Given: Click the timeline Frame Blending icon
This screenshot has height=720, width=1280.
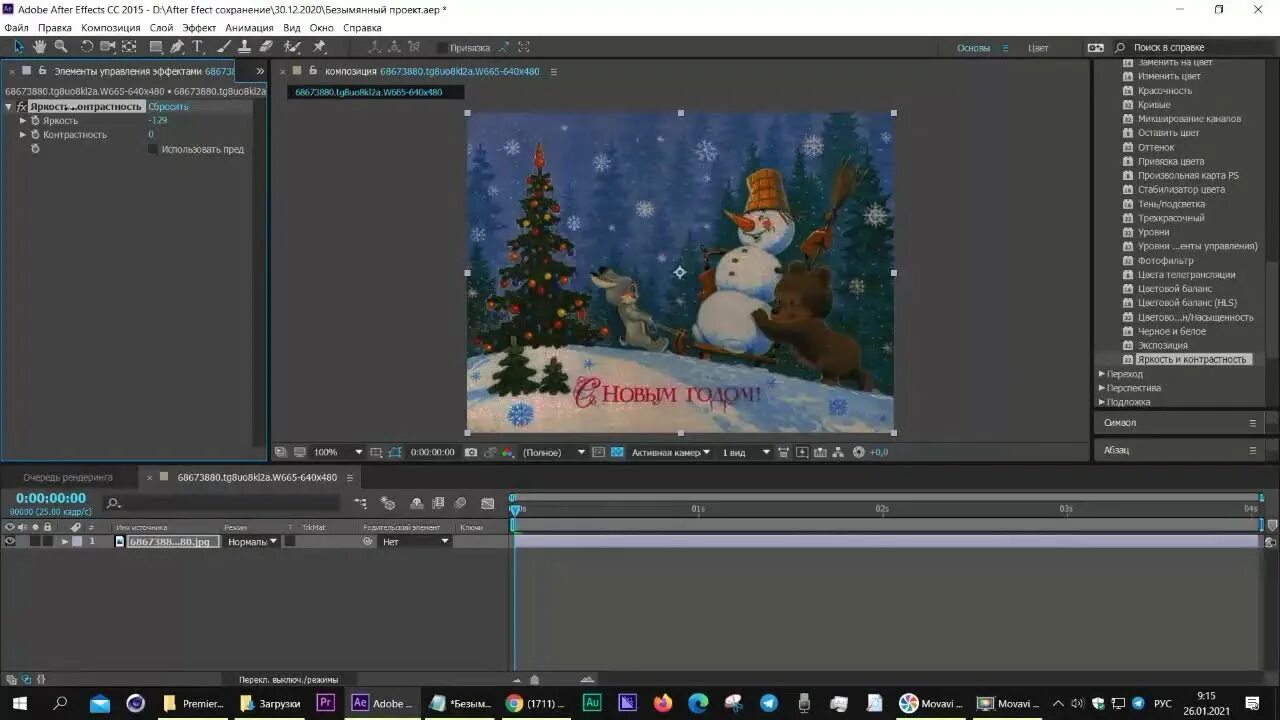Looking at the screenshot, I should [x=439, y=503].
